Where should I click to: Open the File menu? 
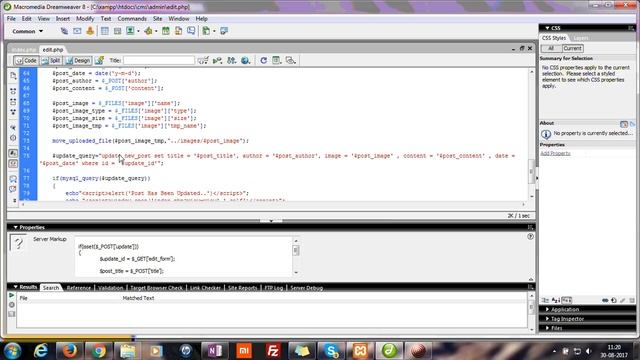(x=11, y=19)
